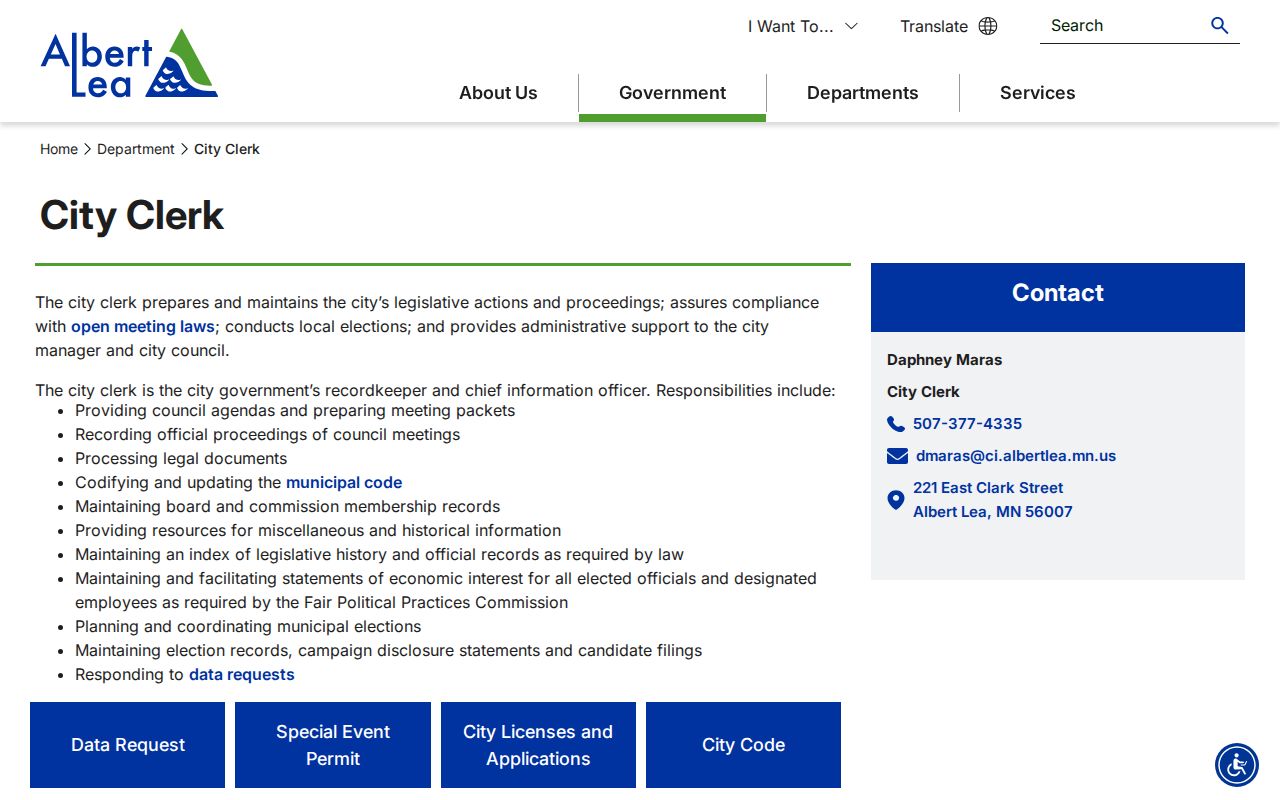Click the Special Event Permit button
Viewport: 1280px width, 800px height.
click(x=333, y=745)
